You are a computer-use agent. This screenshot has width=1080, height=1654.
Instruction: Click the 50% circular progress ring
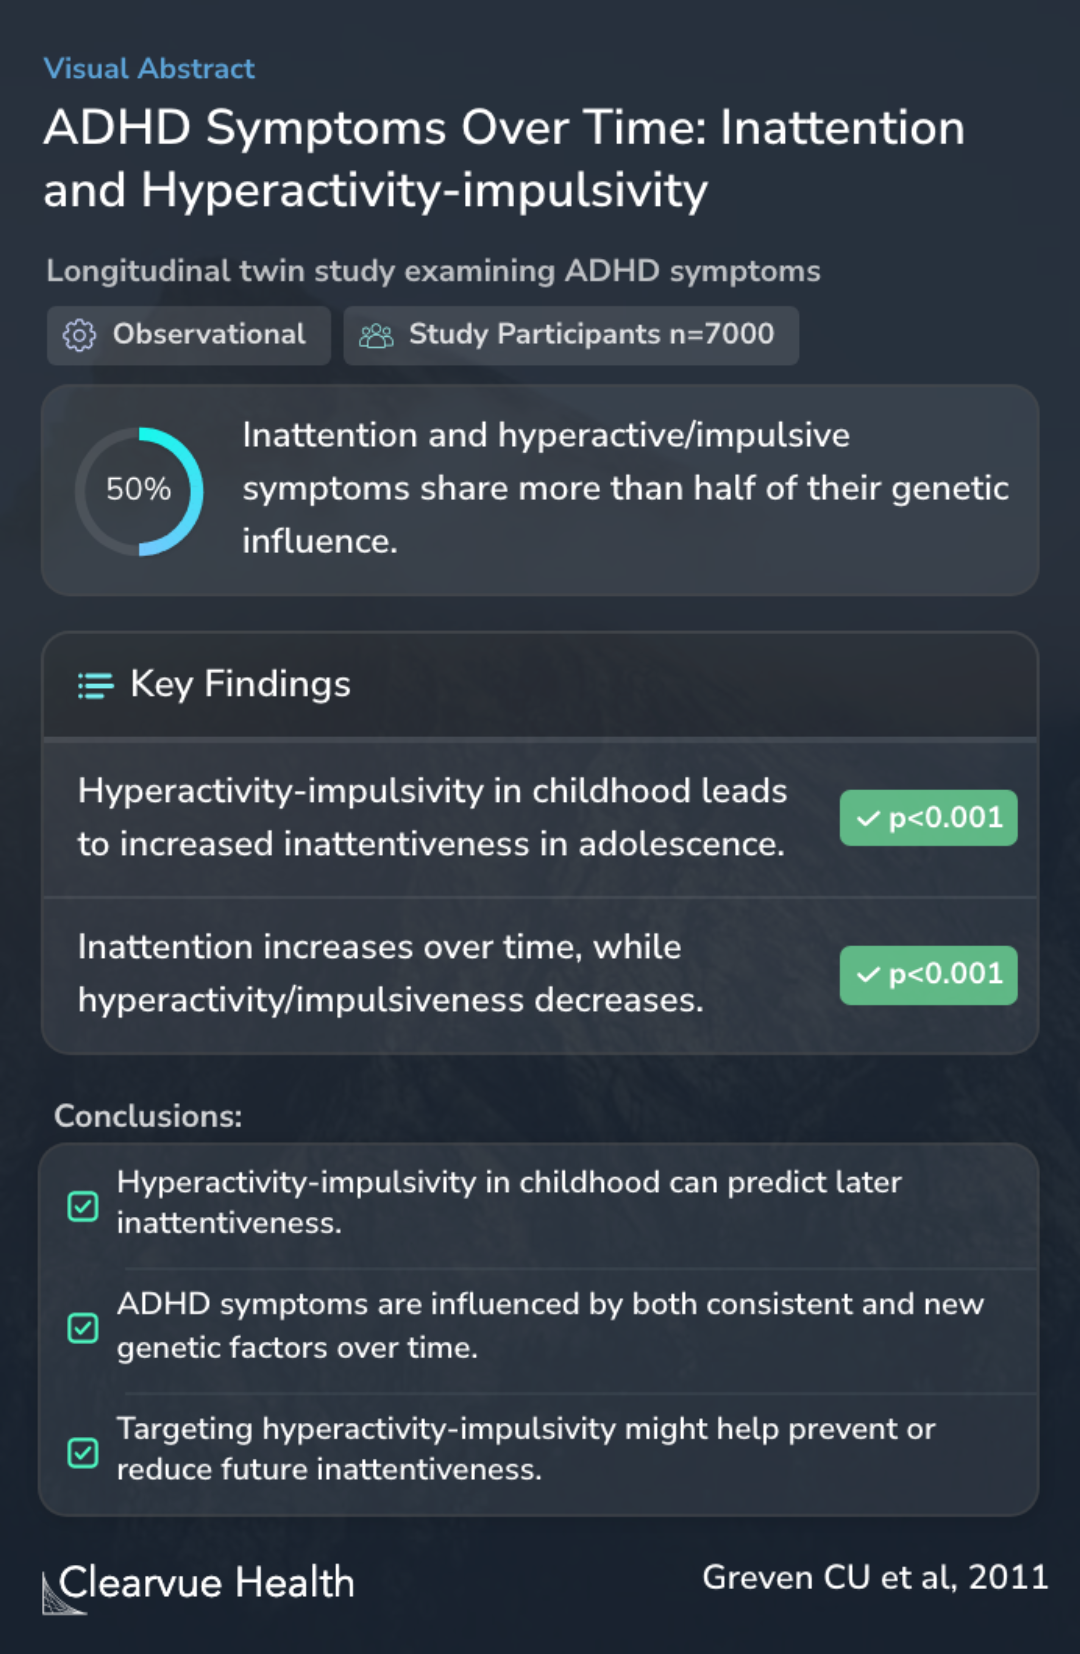coord(139,491)
